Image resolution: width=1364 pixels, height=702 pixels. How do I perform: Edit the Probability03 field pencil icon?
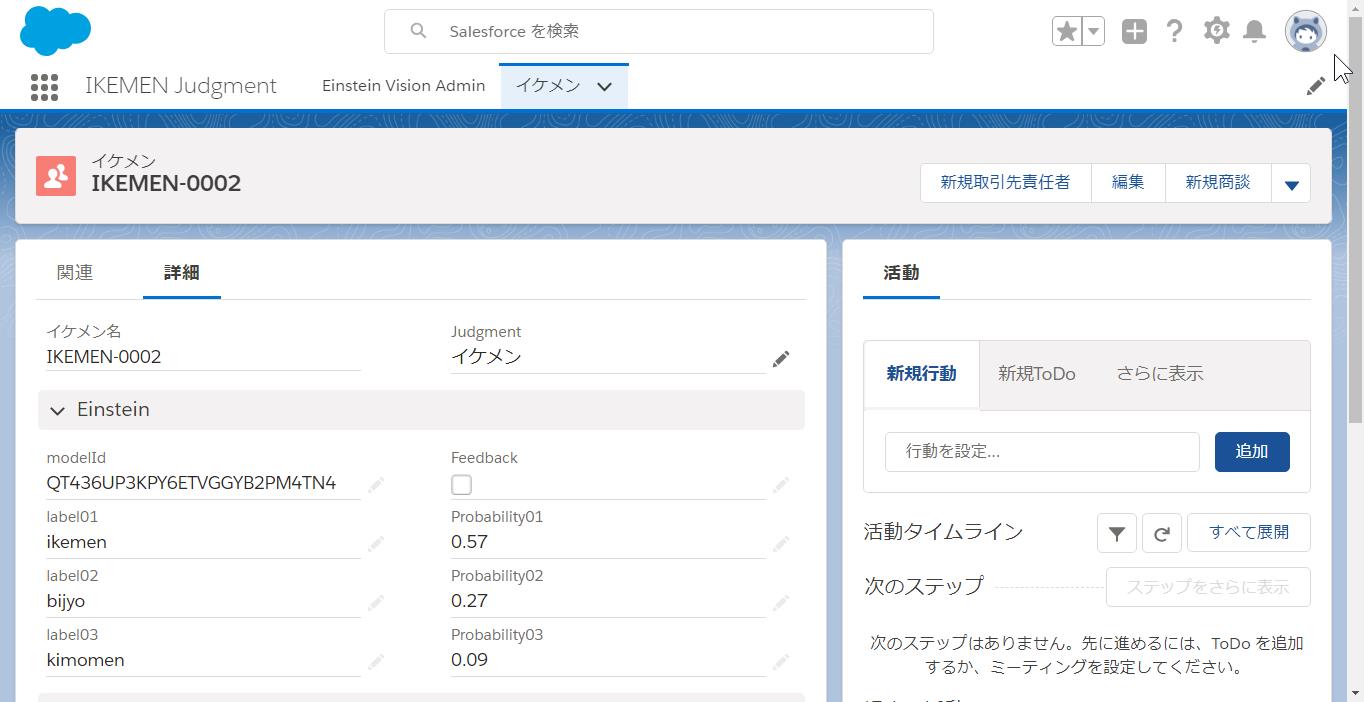pyautogui.click(x=781, y=661)
